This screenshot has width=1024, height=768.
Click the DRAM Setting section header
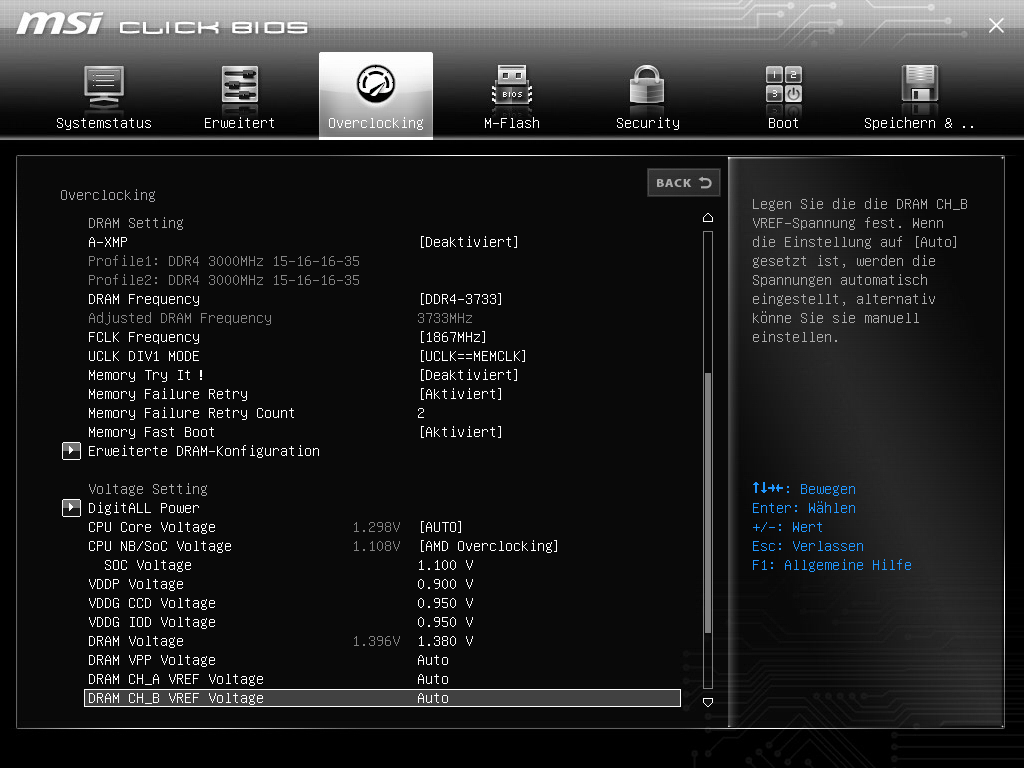tap(136, 223)
